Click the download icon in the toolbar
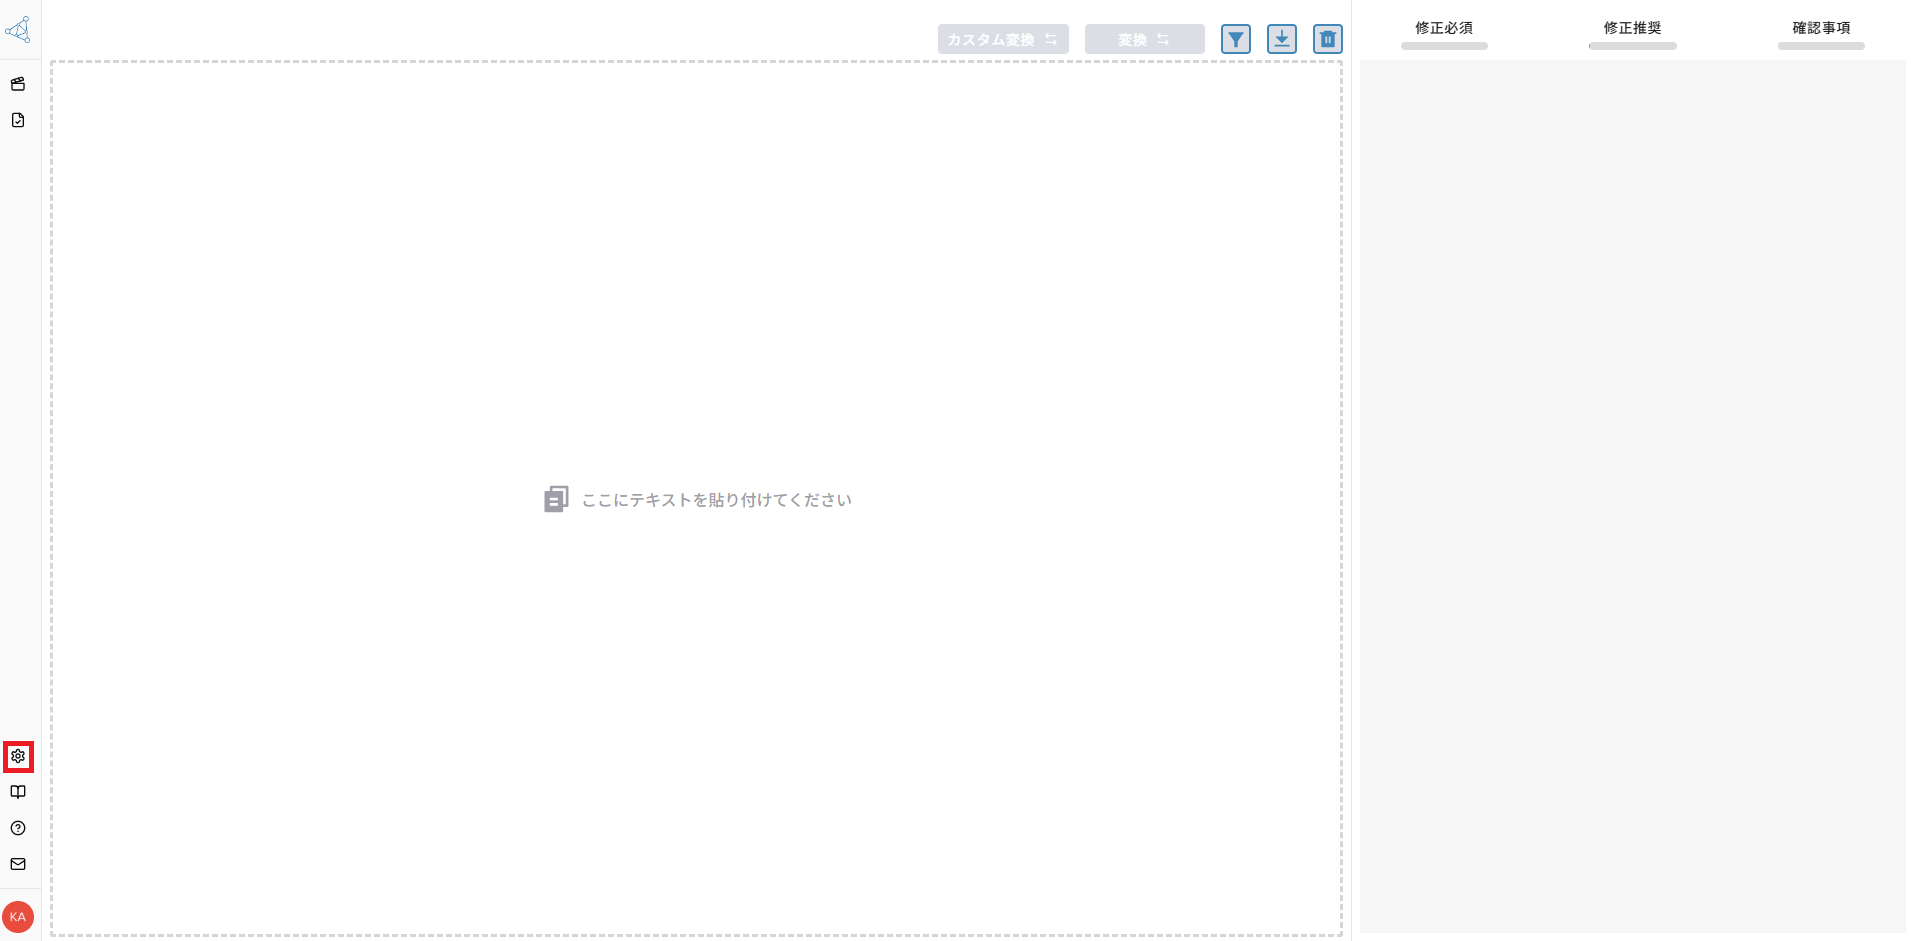The image size is (1911, 941). (1282, 39)
